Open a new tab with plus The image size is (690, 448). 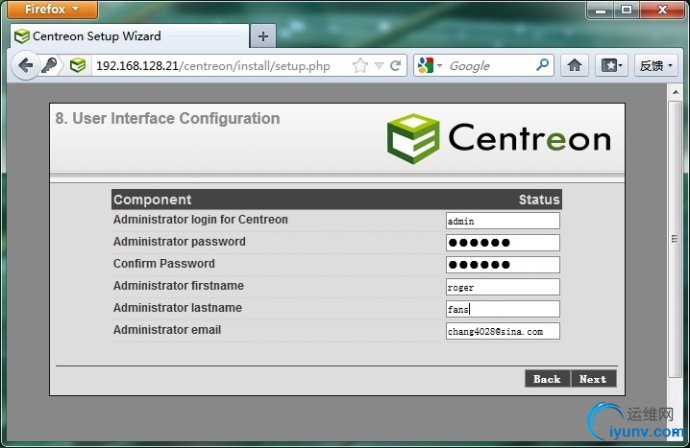click(263, 37)
